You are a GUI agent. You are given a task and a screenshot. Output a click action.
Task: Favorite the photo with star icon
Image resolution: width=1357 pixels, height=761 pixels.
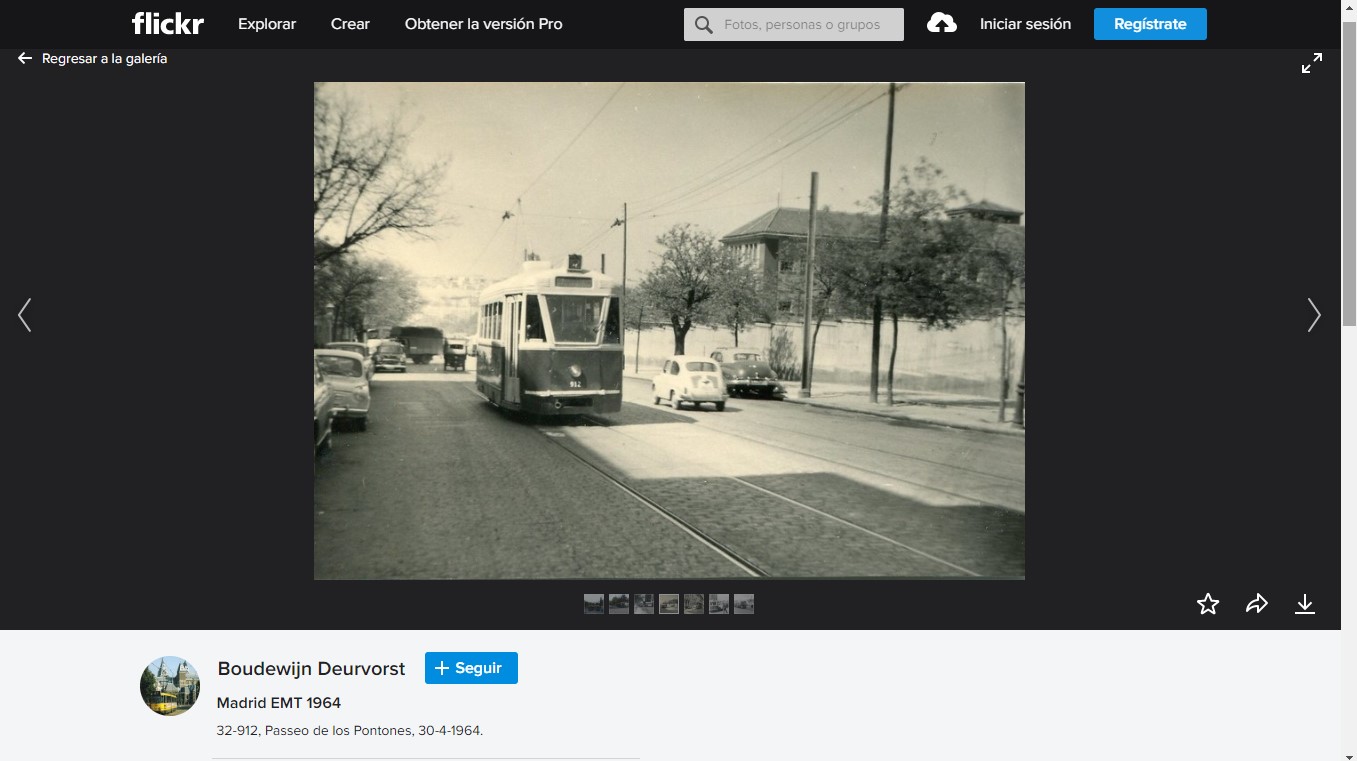point(1208,604)
